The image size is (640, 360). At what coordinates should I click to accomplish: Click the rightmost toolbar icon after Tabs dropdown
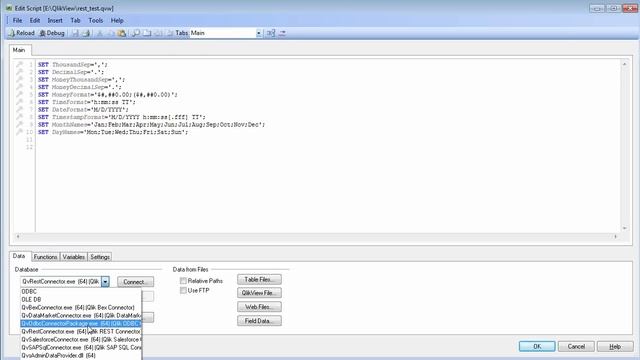[x=282, y=33]
